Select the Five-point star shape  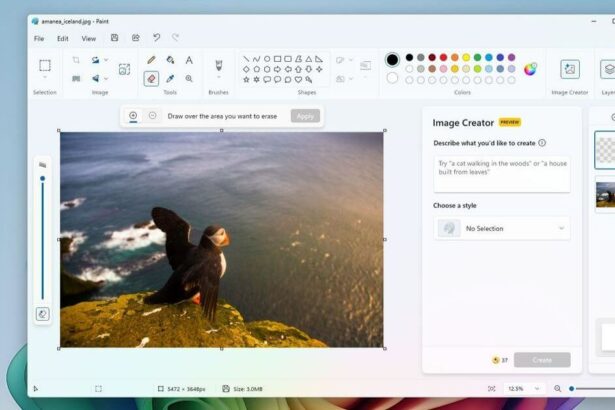point(246,80)
